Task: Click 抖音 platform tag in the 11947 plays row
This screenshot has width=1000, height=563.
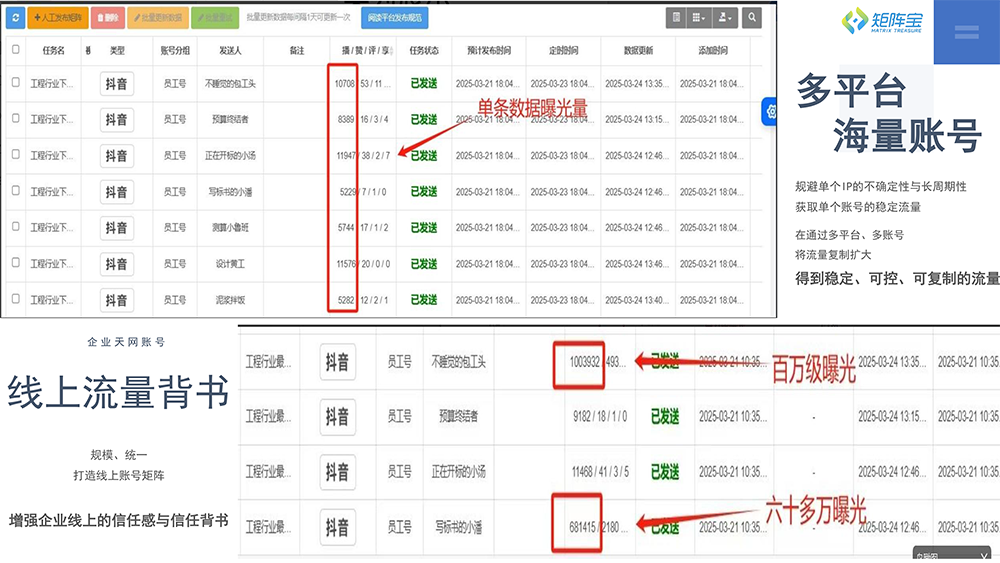Action: (117, 156)
